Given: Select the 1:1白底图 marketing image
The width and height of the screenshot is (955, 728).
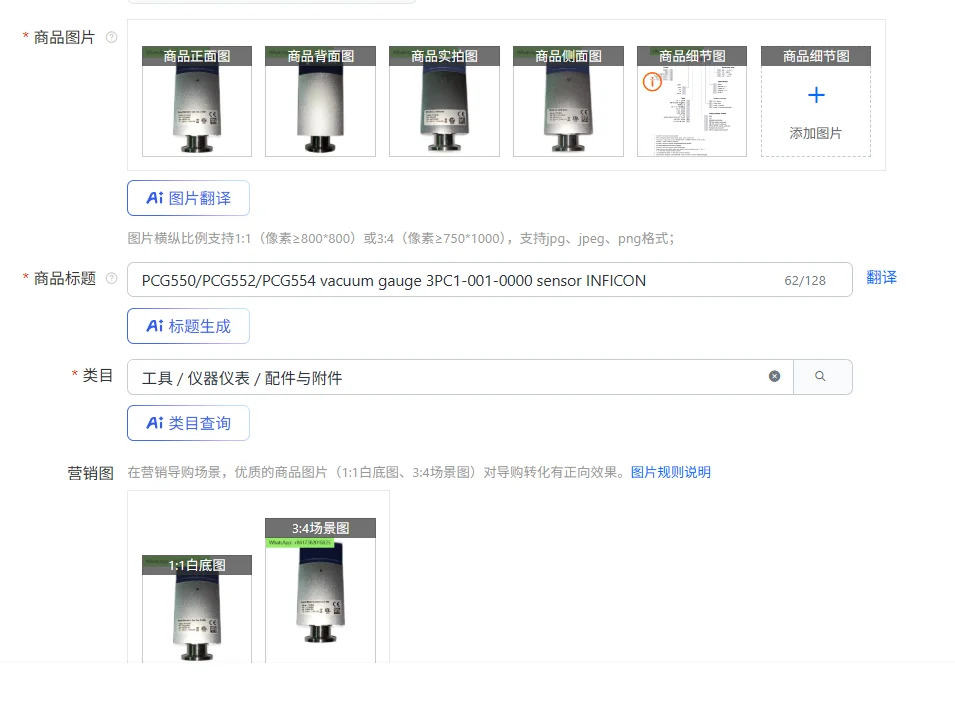Looking at the screenshot, I should [x=197, y=609].
